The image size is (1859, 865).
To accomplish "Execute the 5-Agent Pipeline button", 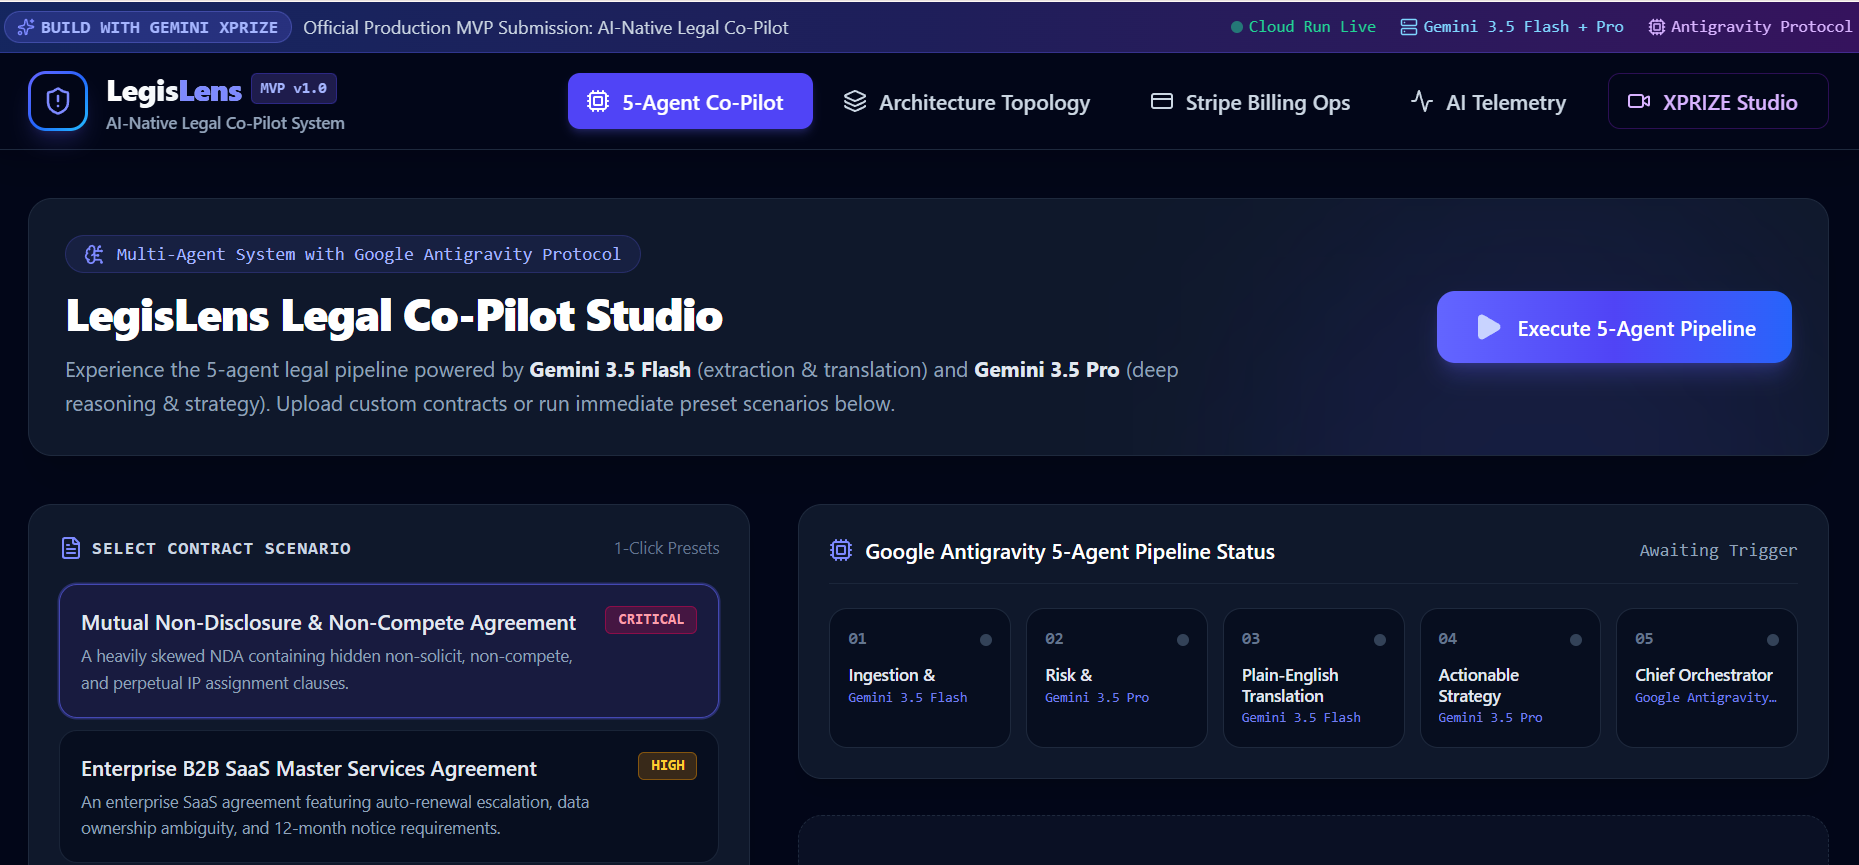I will [x=1614, y=327].
